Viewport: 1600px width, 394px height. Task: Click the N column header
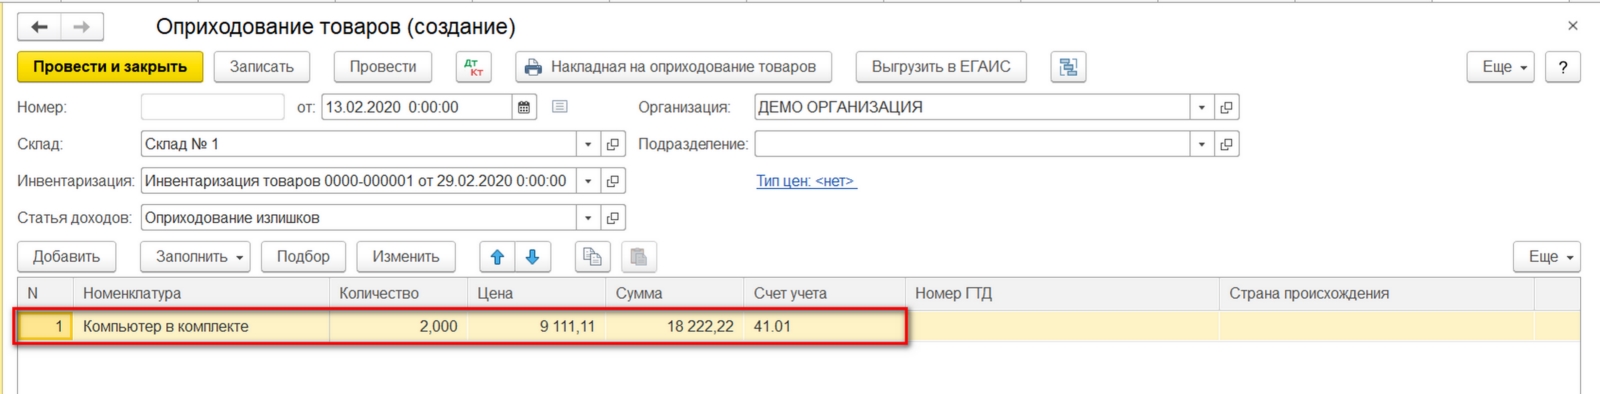(46, 293)
